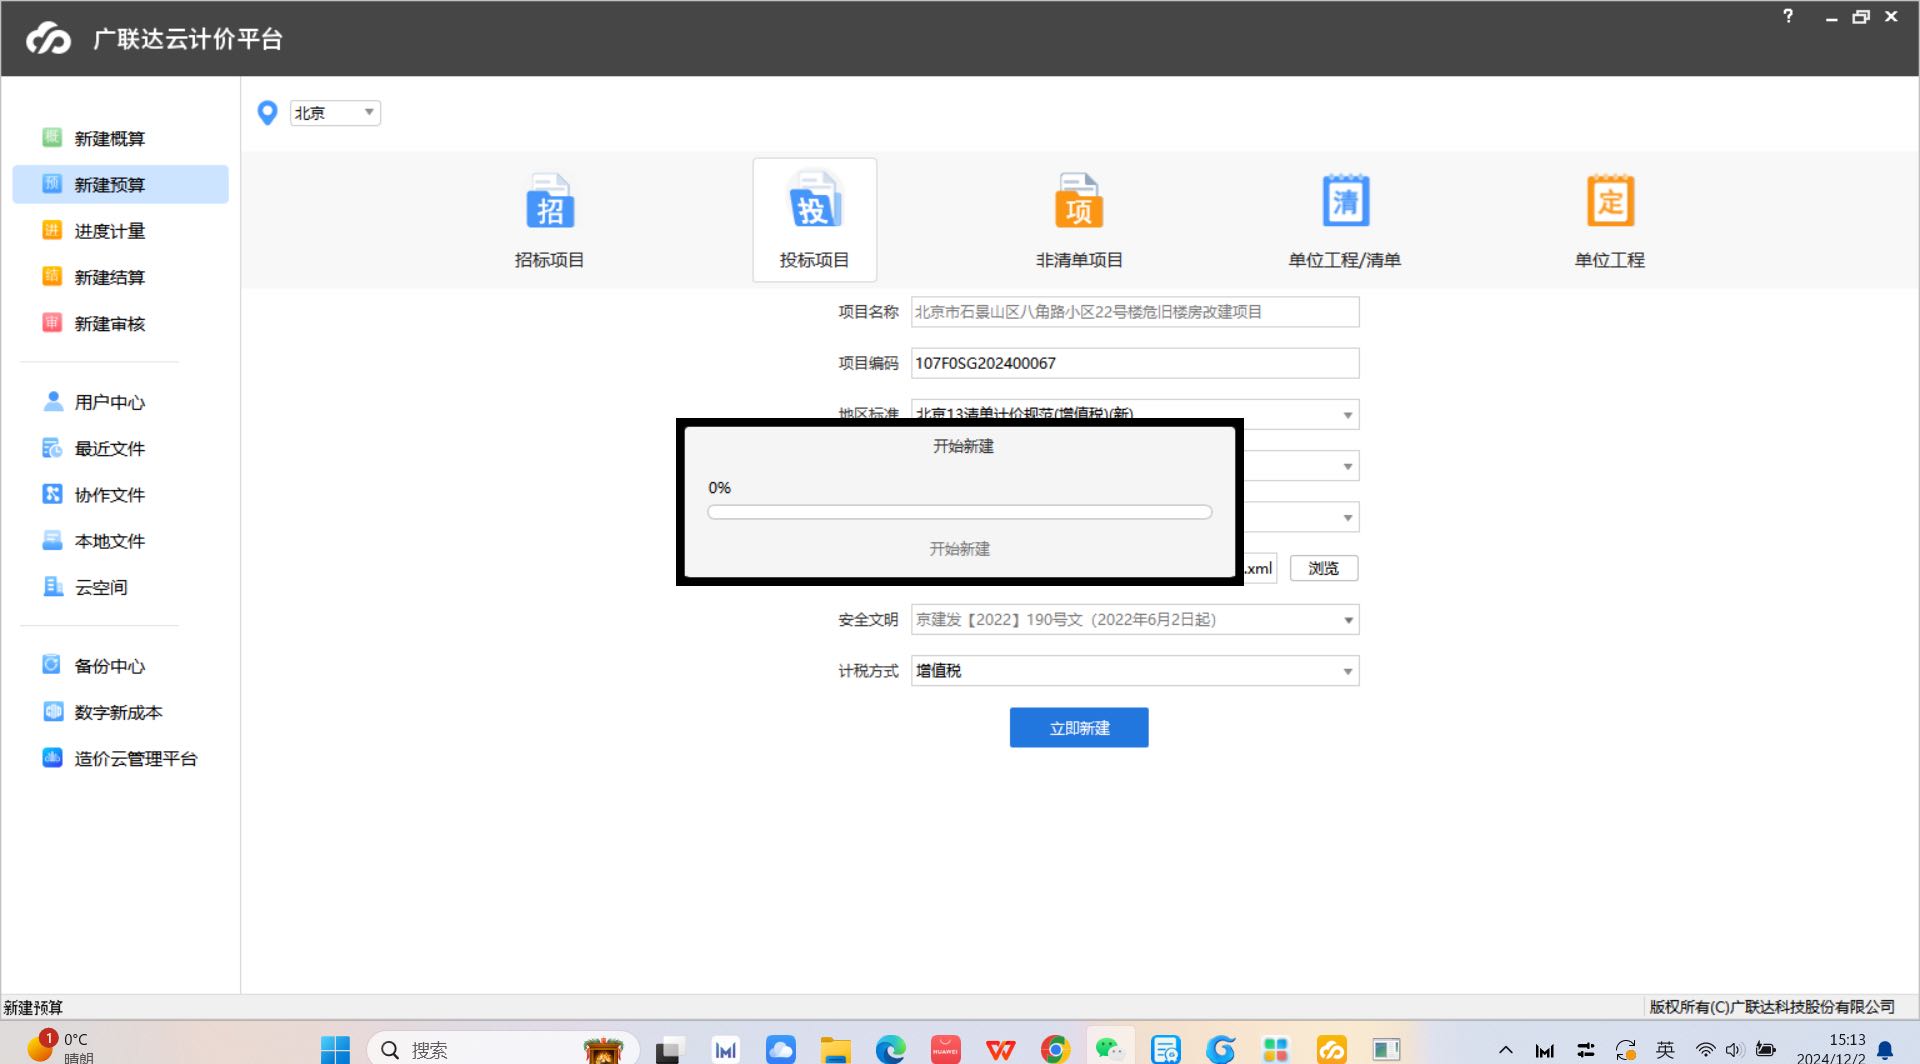Show hidden tray icons chevron

[1505, 1050]
